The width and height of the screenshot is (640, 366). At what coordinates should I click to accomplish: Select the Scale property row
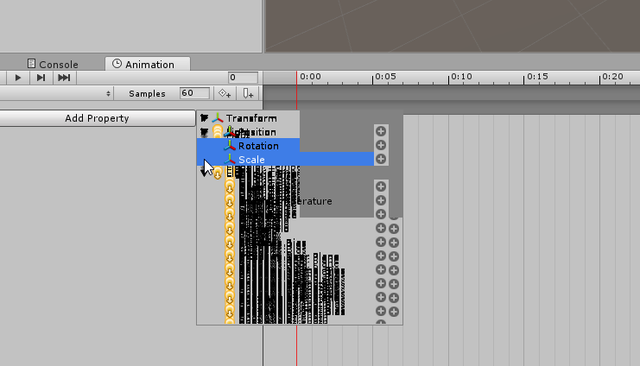pos(285,159)
